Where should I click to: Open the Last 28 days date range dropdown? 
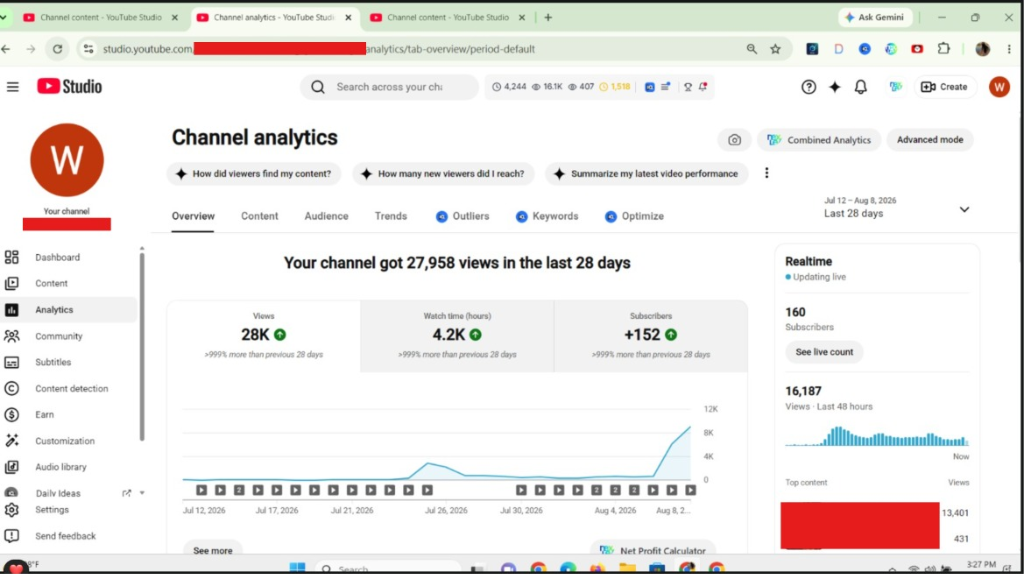point(897,208)
